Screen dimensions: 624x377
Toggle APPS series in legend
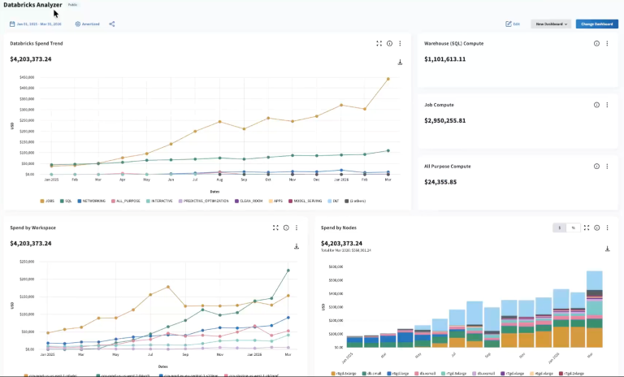click(x=276, y=201)
